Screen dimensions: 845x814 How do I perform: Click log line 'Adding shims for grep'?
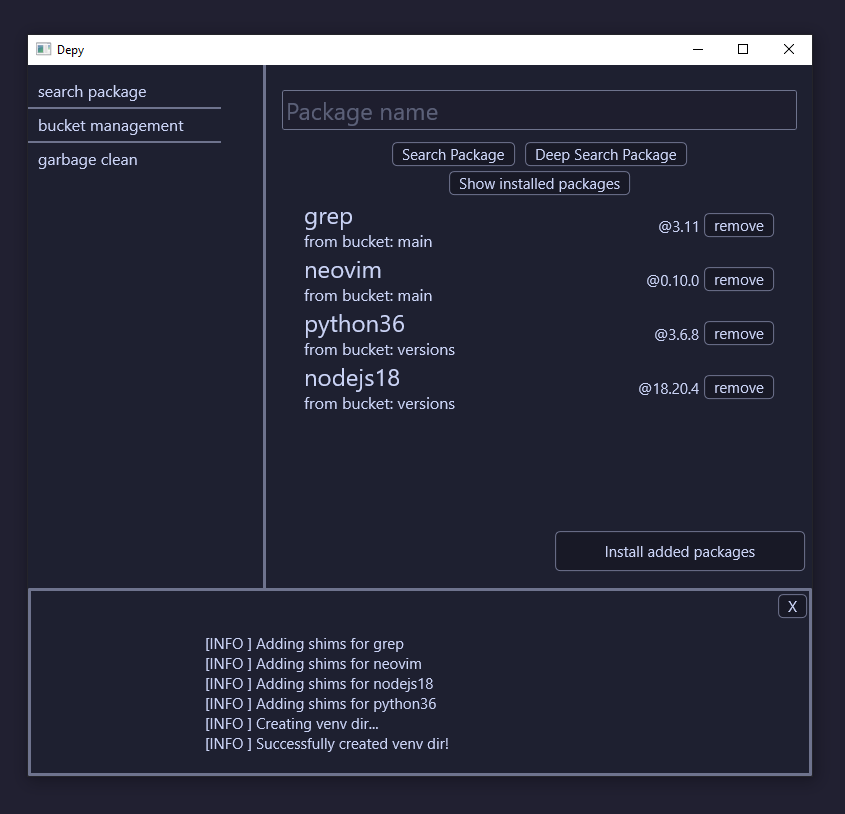click(x=304, y=644)
